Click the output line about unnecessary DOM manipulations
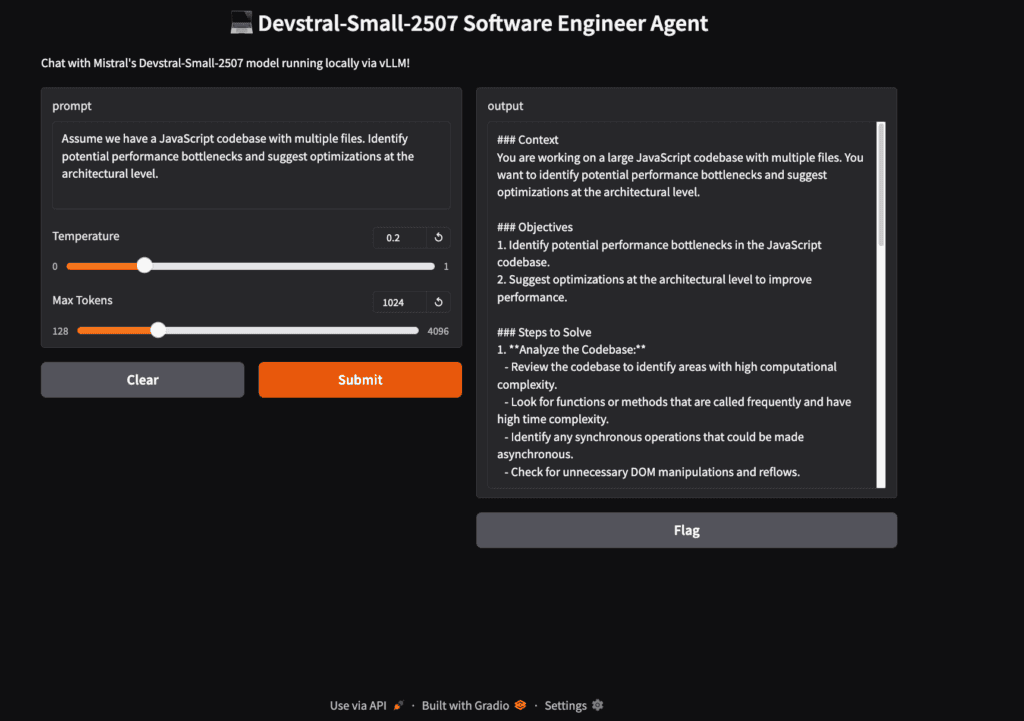Image resolution: width=1024 pixels, height=721 pixels. (x=652, y=472)
